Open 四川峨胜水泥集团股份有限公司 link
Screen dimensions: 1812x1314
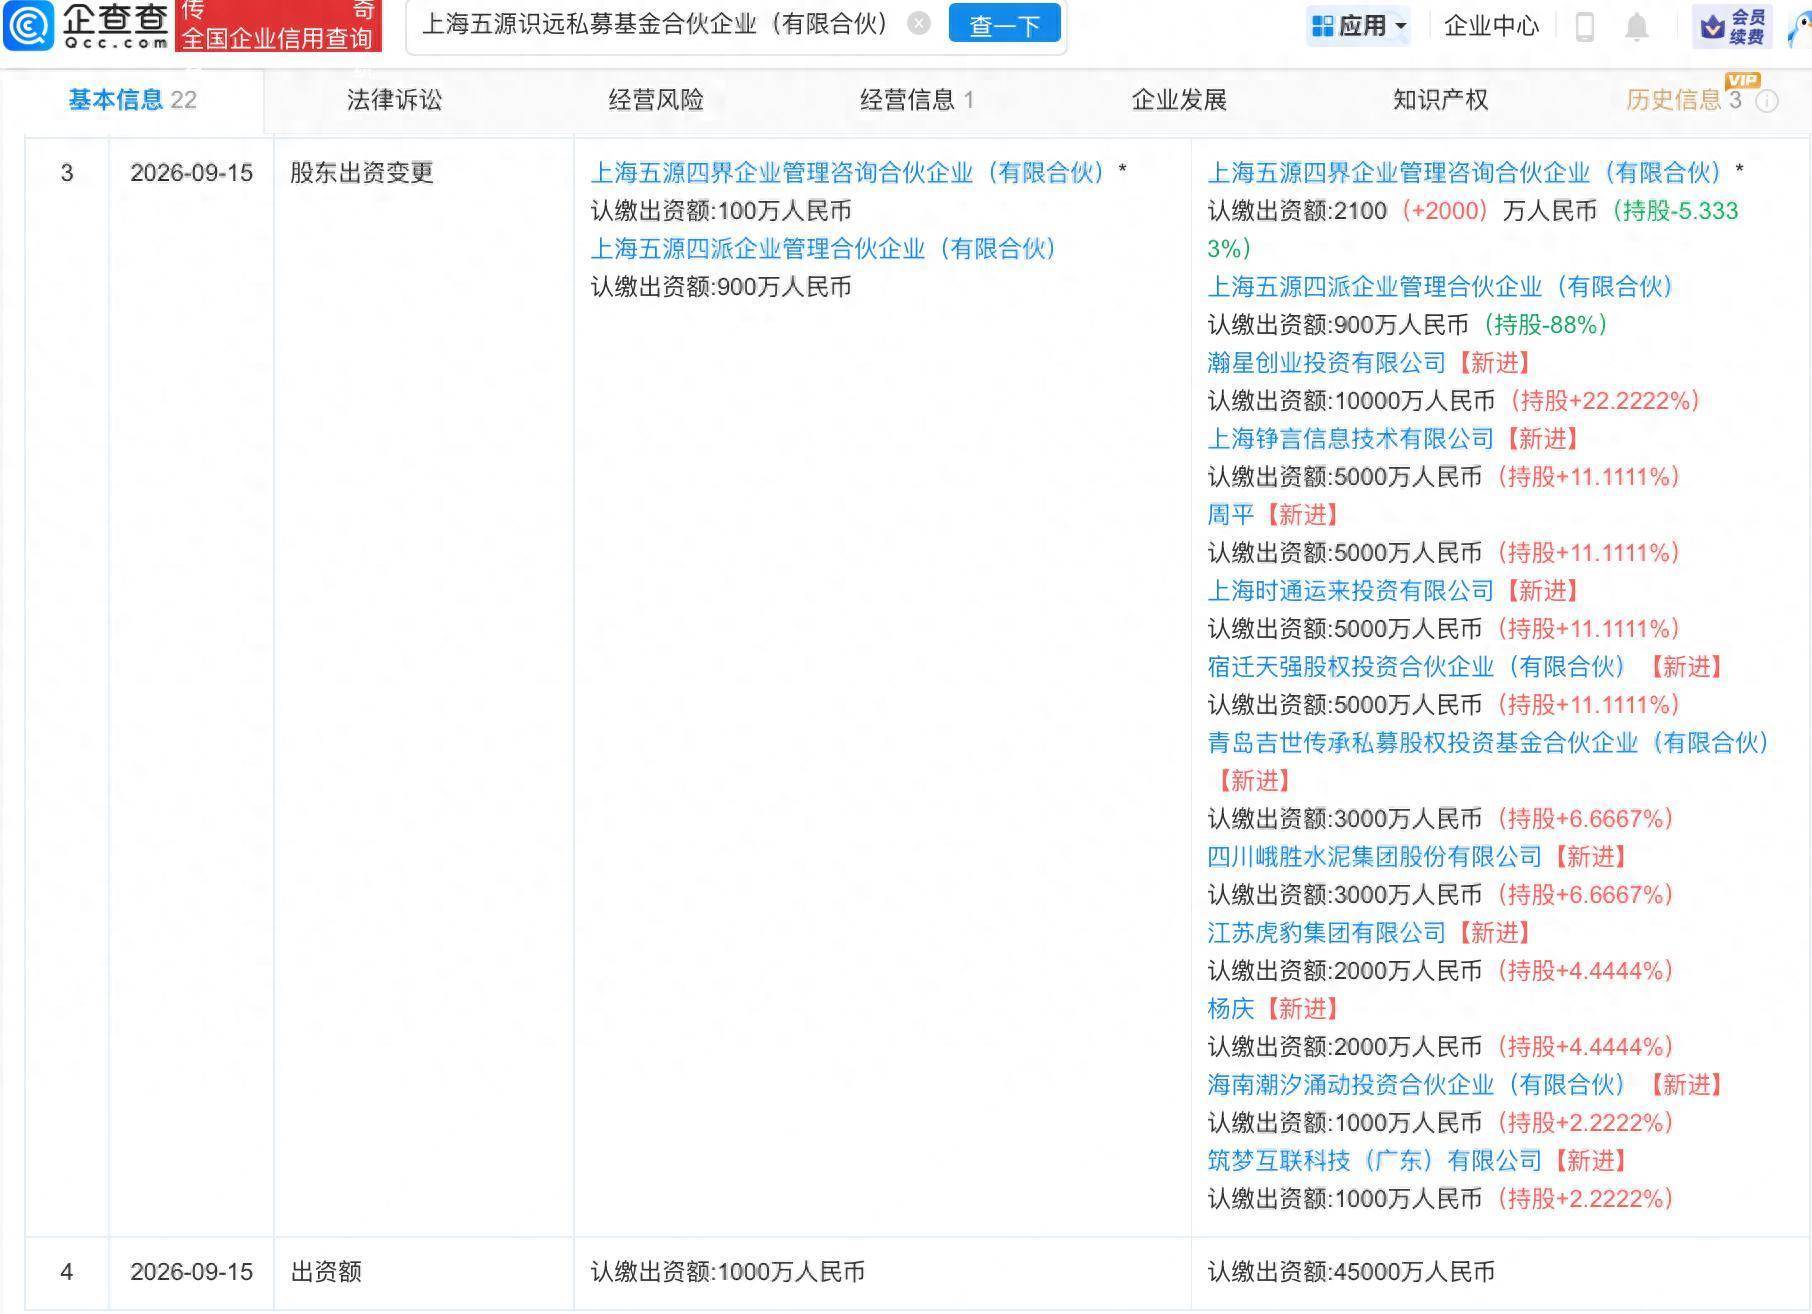1375,857
